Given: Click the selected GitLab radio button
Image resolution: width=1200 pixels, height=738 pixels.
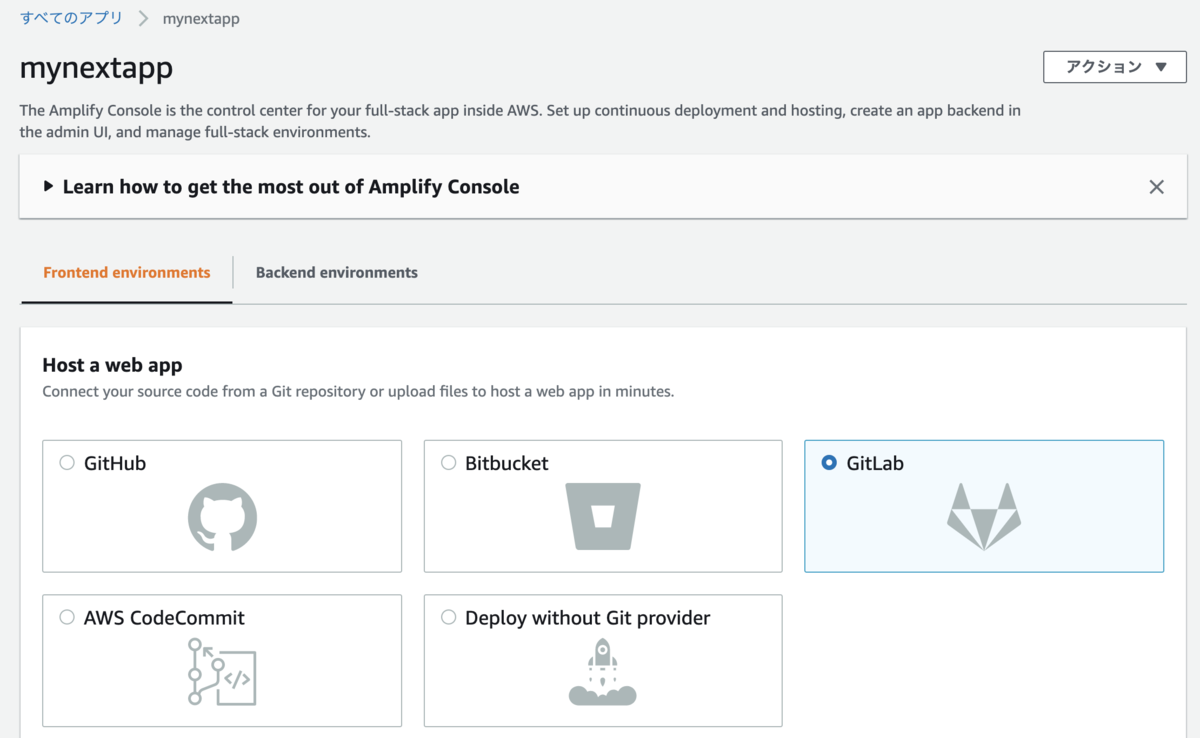Looking at the screenshot, I should [829, 463].
